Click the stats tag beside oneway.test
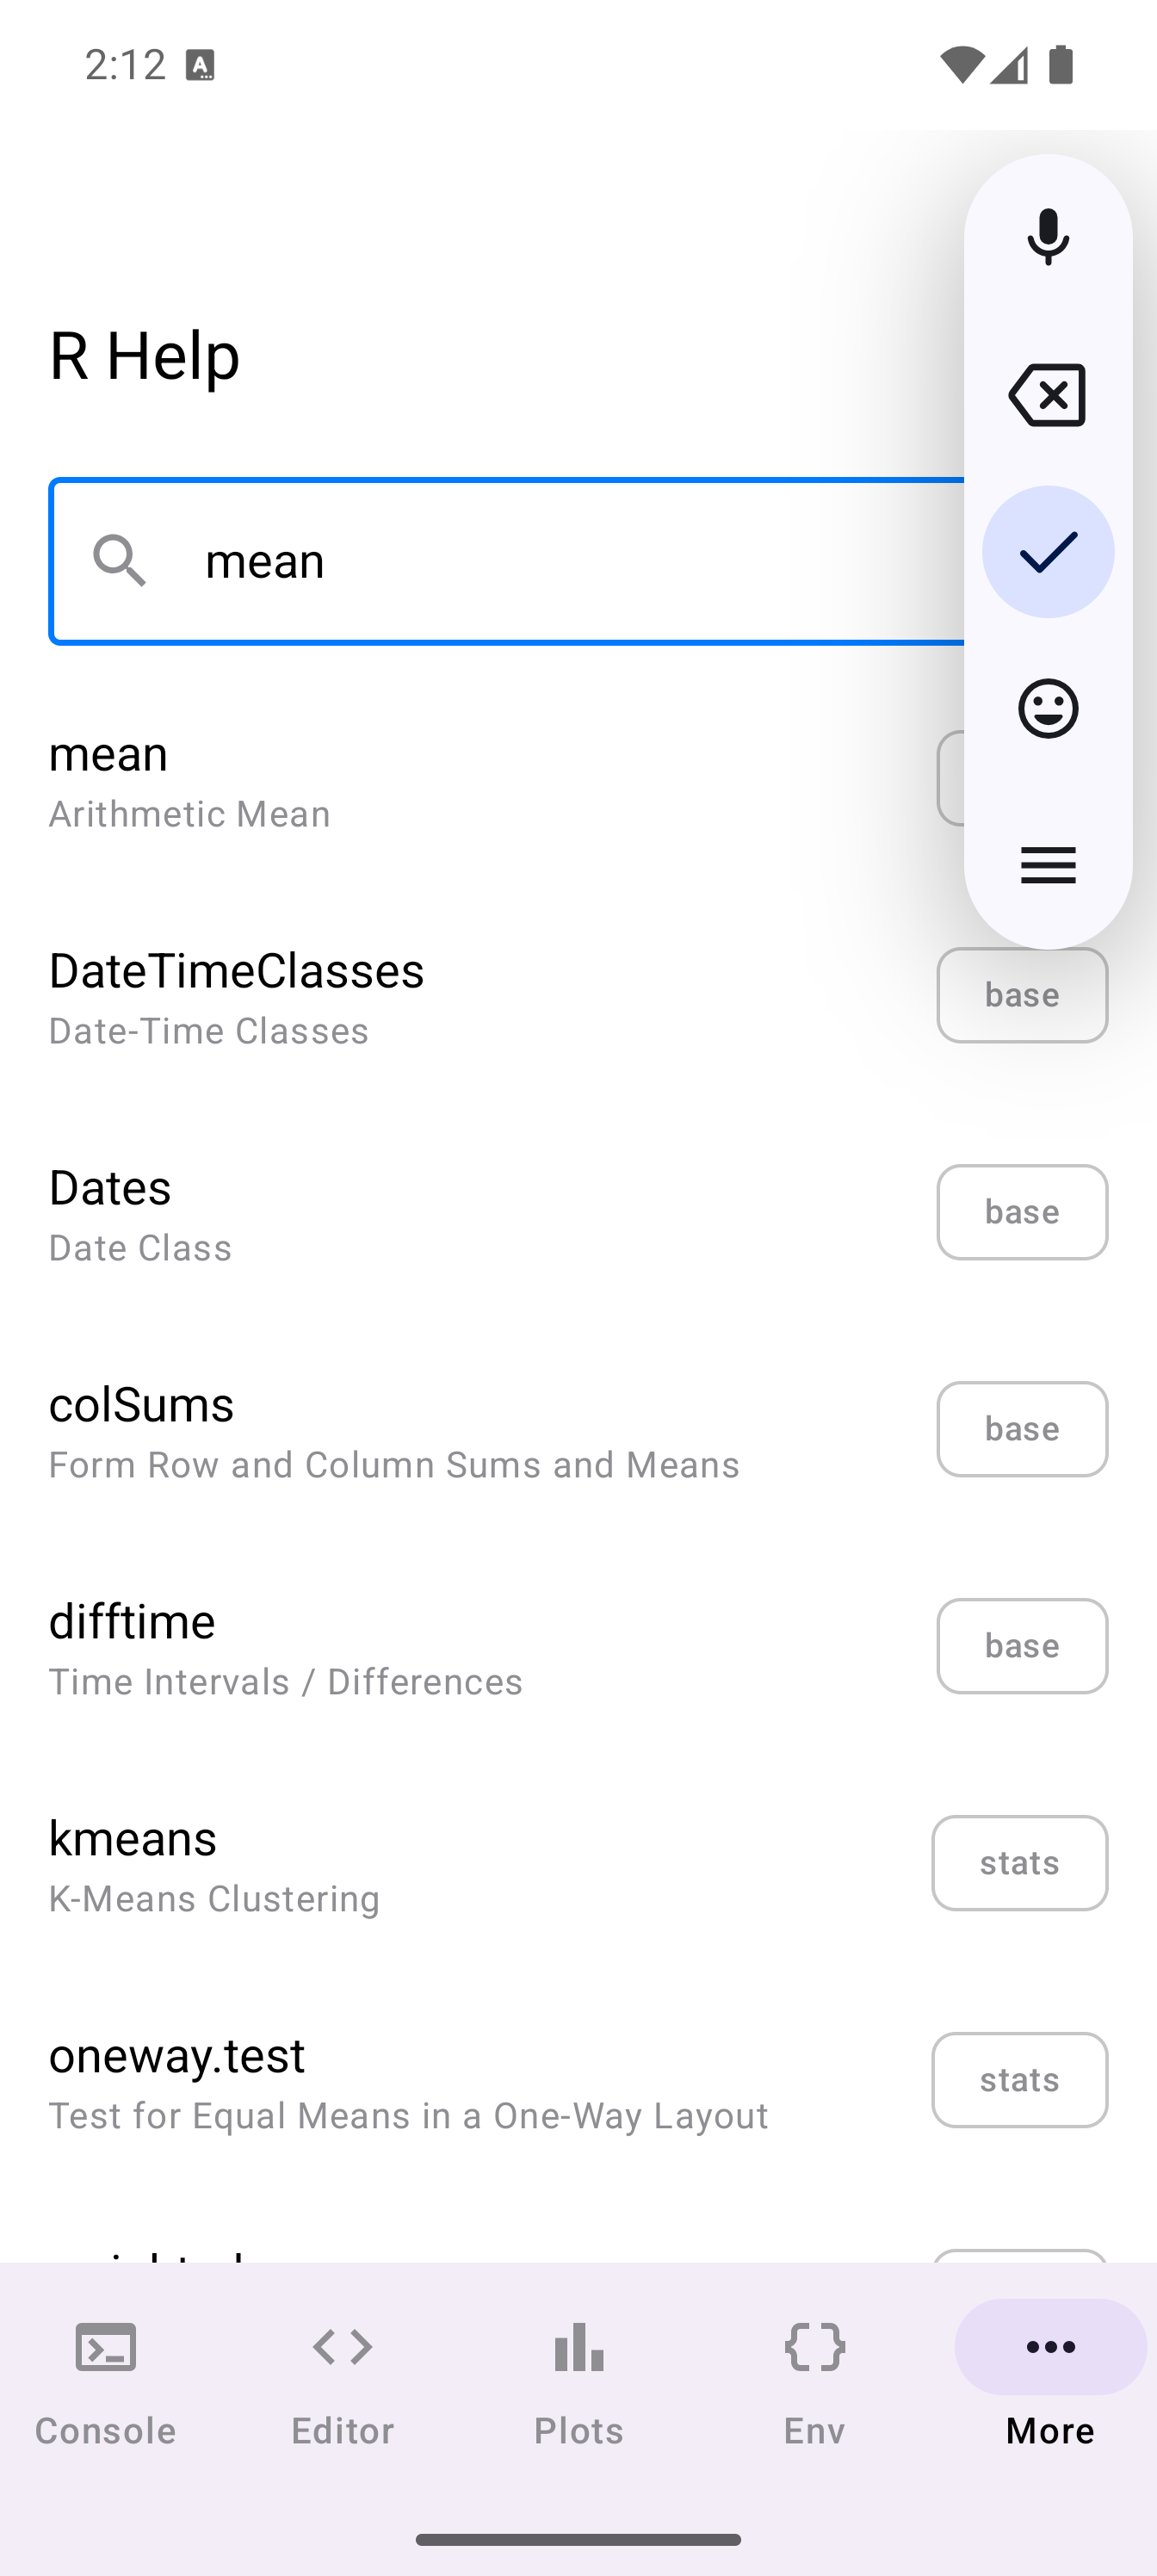 tap(1019, 2080)
